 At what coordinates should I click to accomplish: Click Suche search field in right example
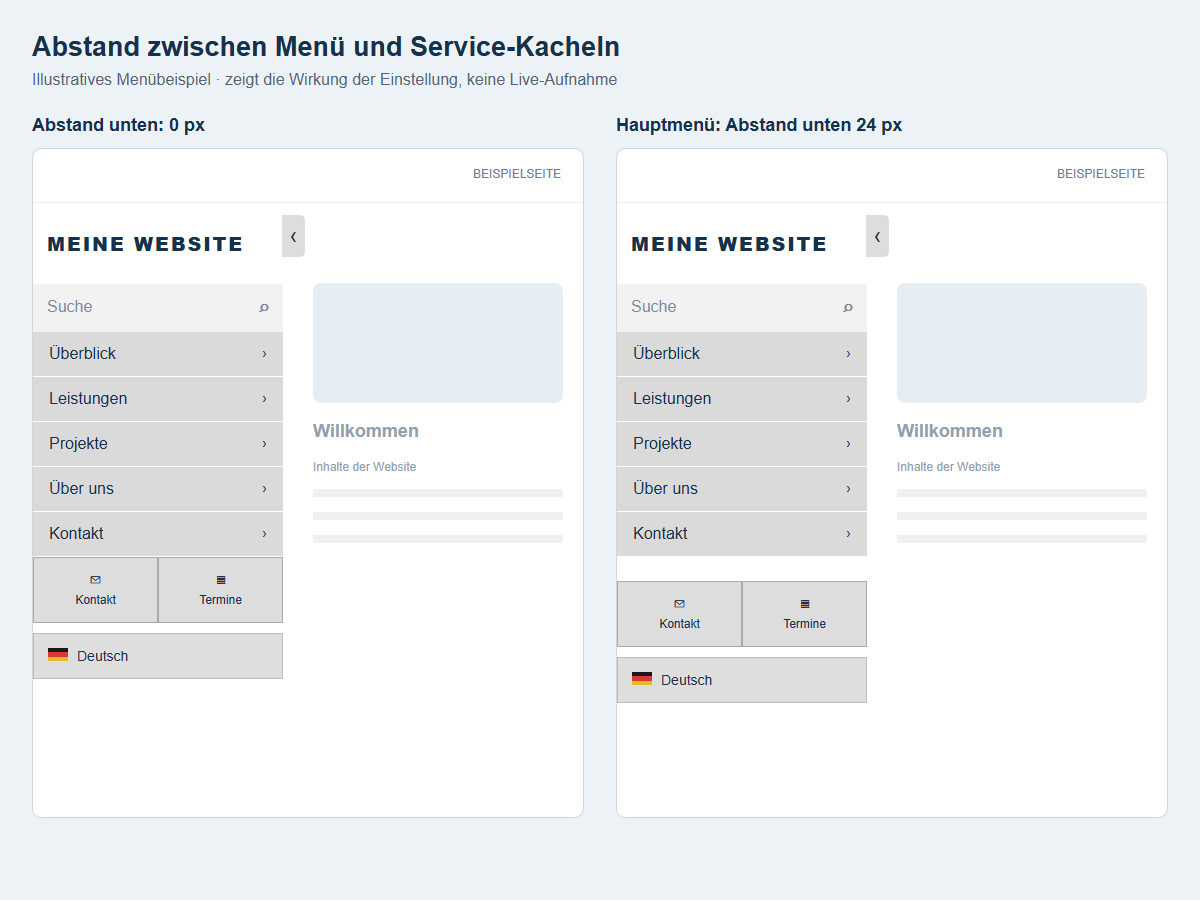tap(742, 308)
